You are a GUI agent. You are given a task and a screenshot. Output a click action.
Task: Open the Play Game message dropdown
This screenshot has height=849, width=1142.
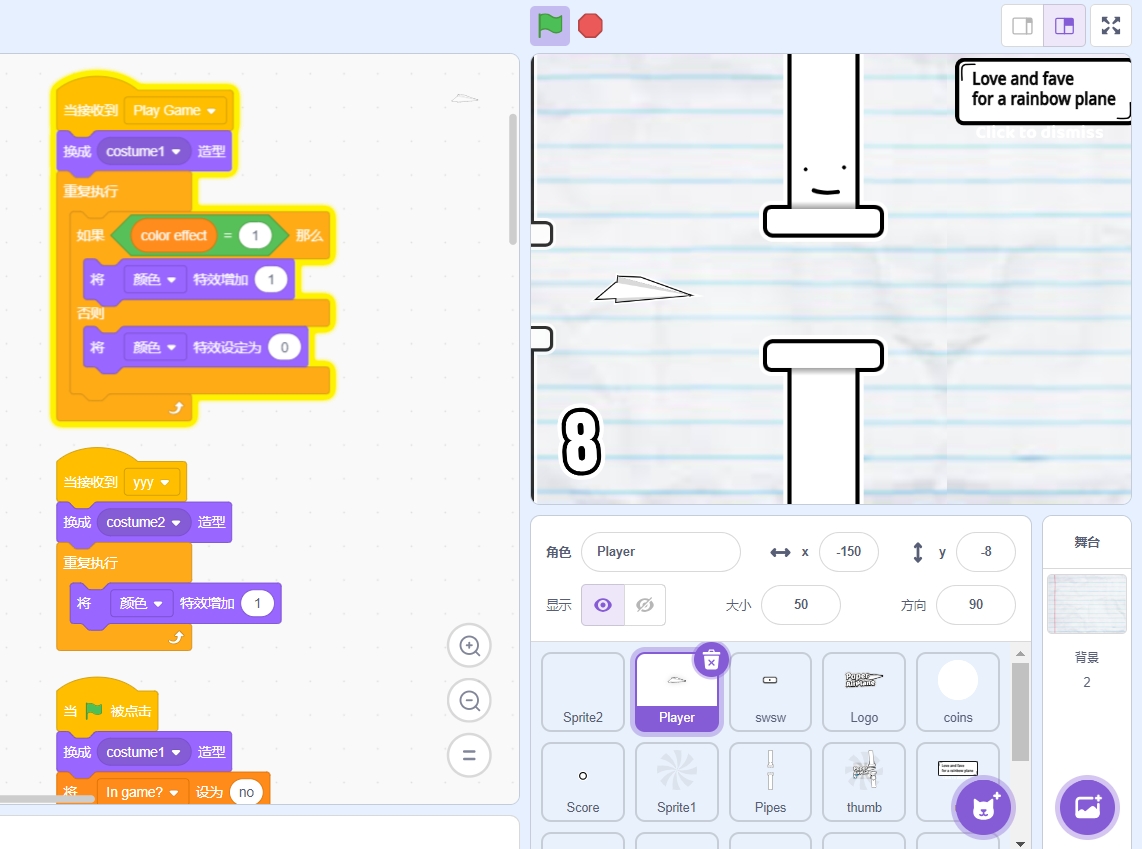point(175,111)
